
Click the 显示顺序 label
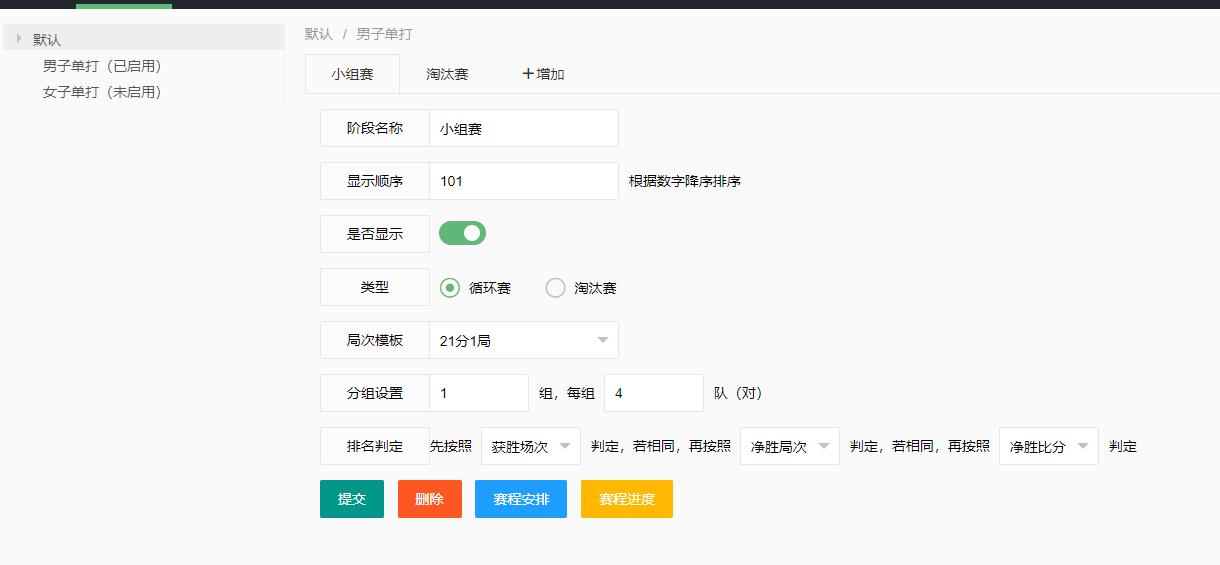(375, 181)
